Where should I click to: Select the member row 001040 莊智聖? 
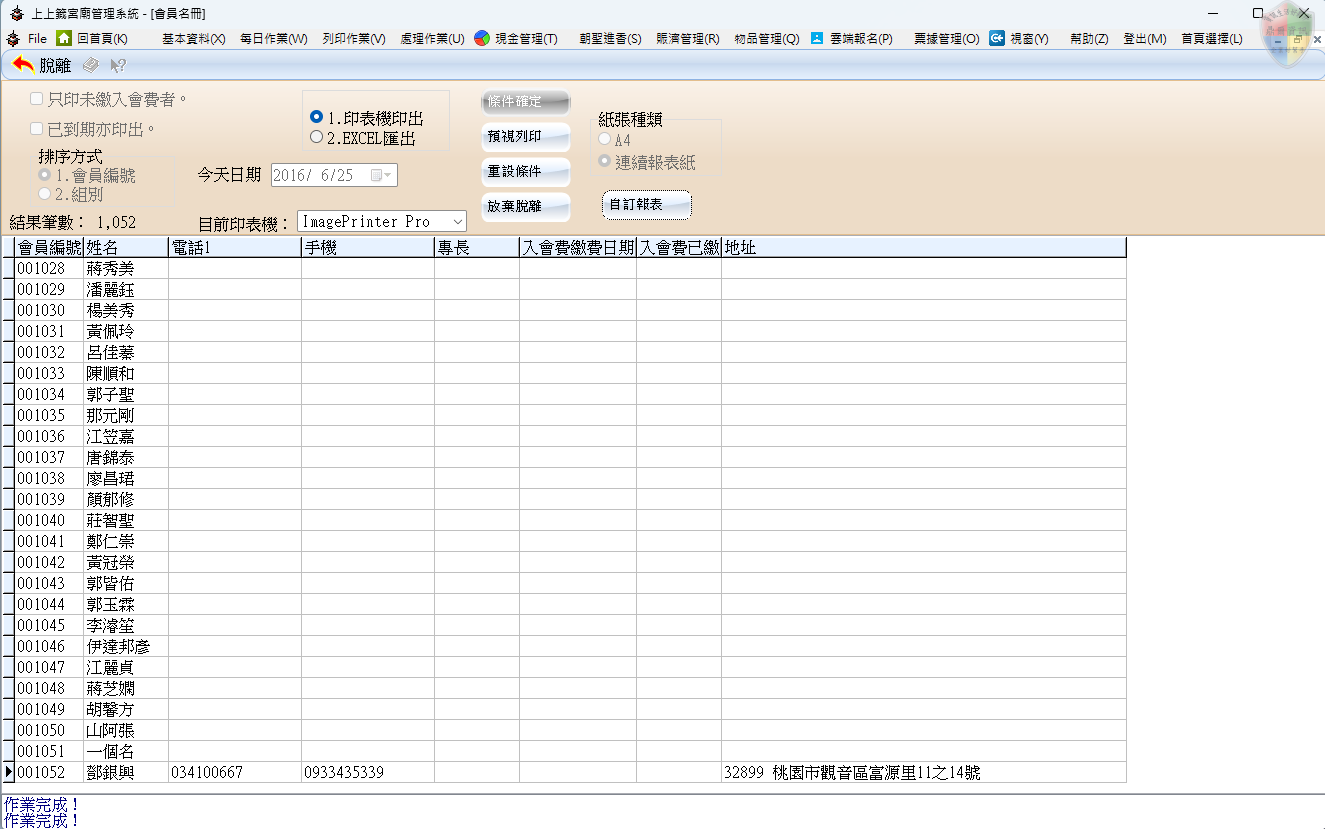click(x=110, y=520)
